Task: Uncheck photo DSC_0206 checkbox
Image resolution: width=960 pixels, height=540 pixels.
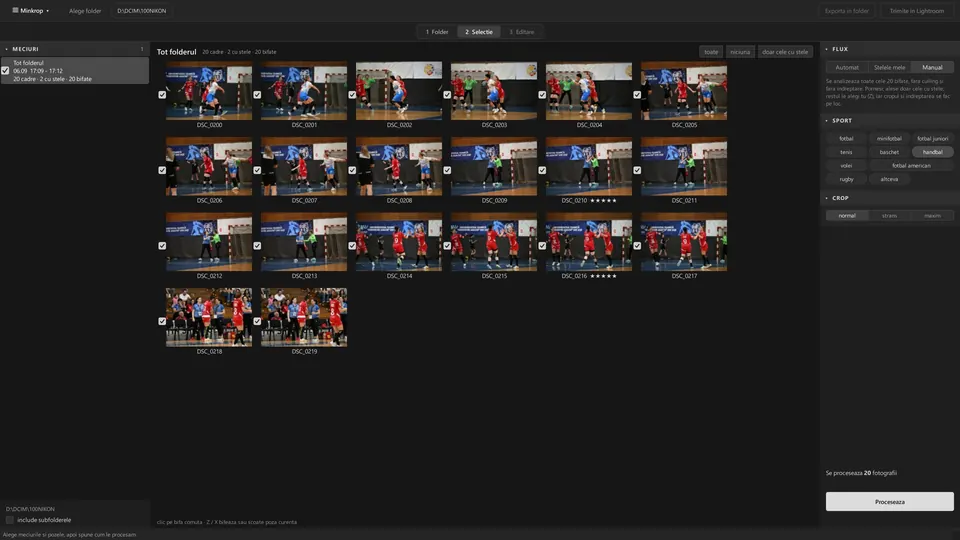Action: [162, 170]
